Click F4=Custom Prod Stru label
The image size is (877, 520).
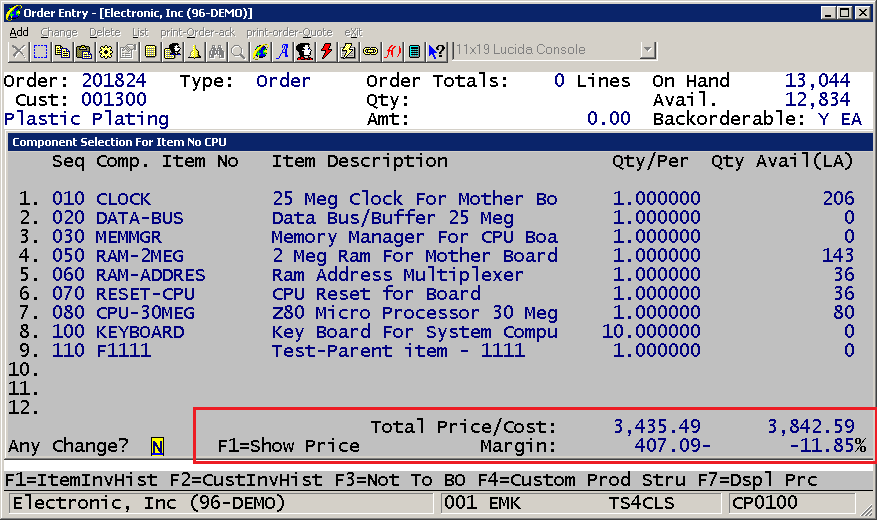tap(581, 480)
